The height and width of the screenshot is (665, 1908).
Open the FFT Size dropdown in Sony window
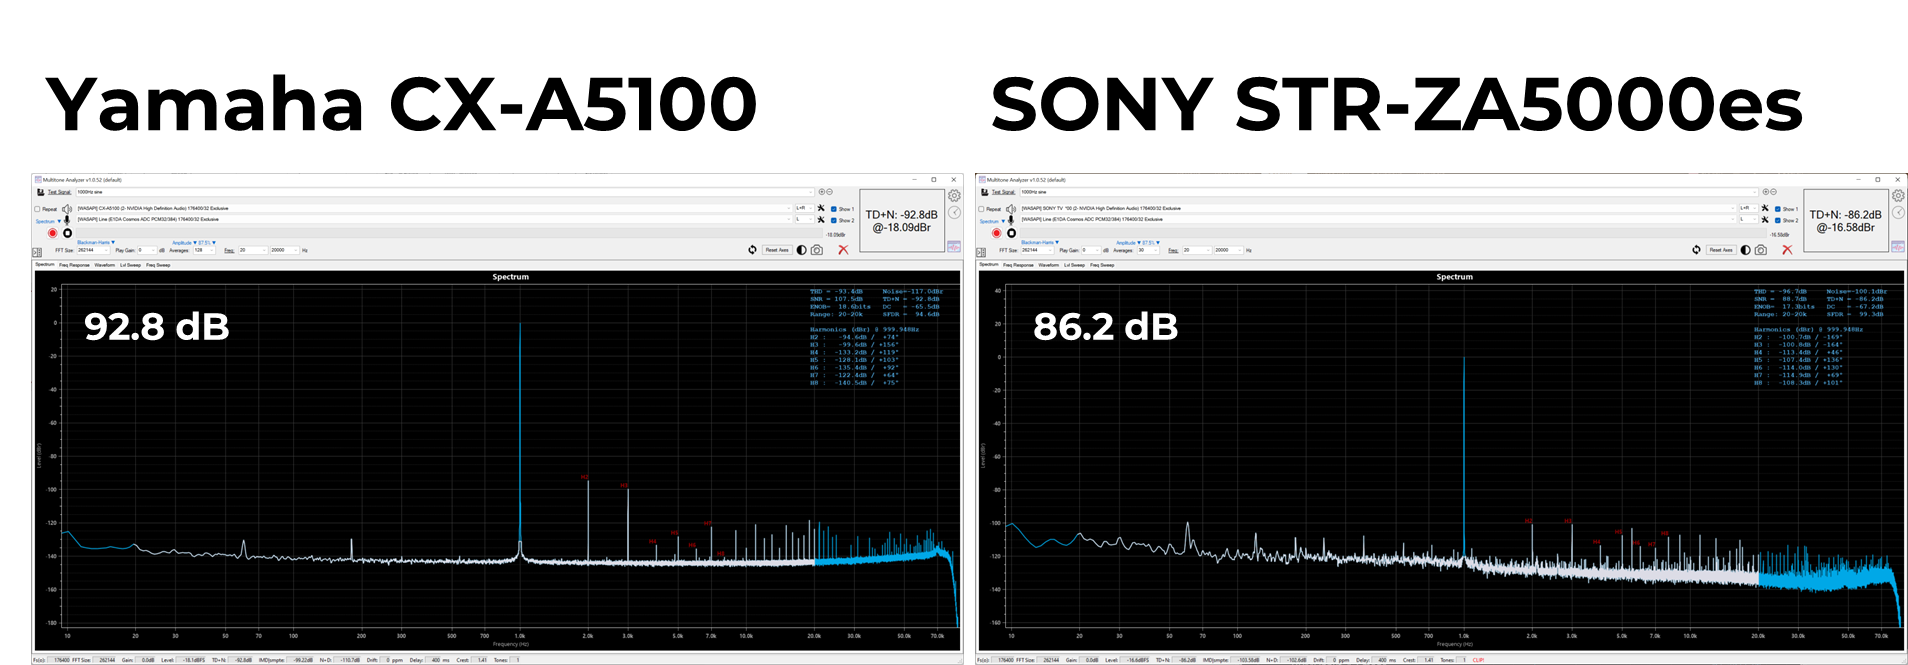pos(1038,250)
